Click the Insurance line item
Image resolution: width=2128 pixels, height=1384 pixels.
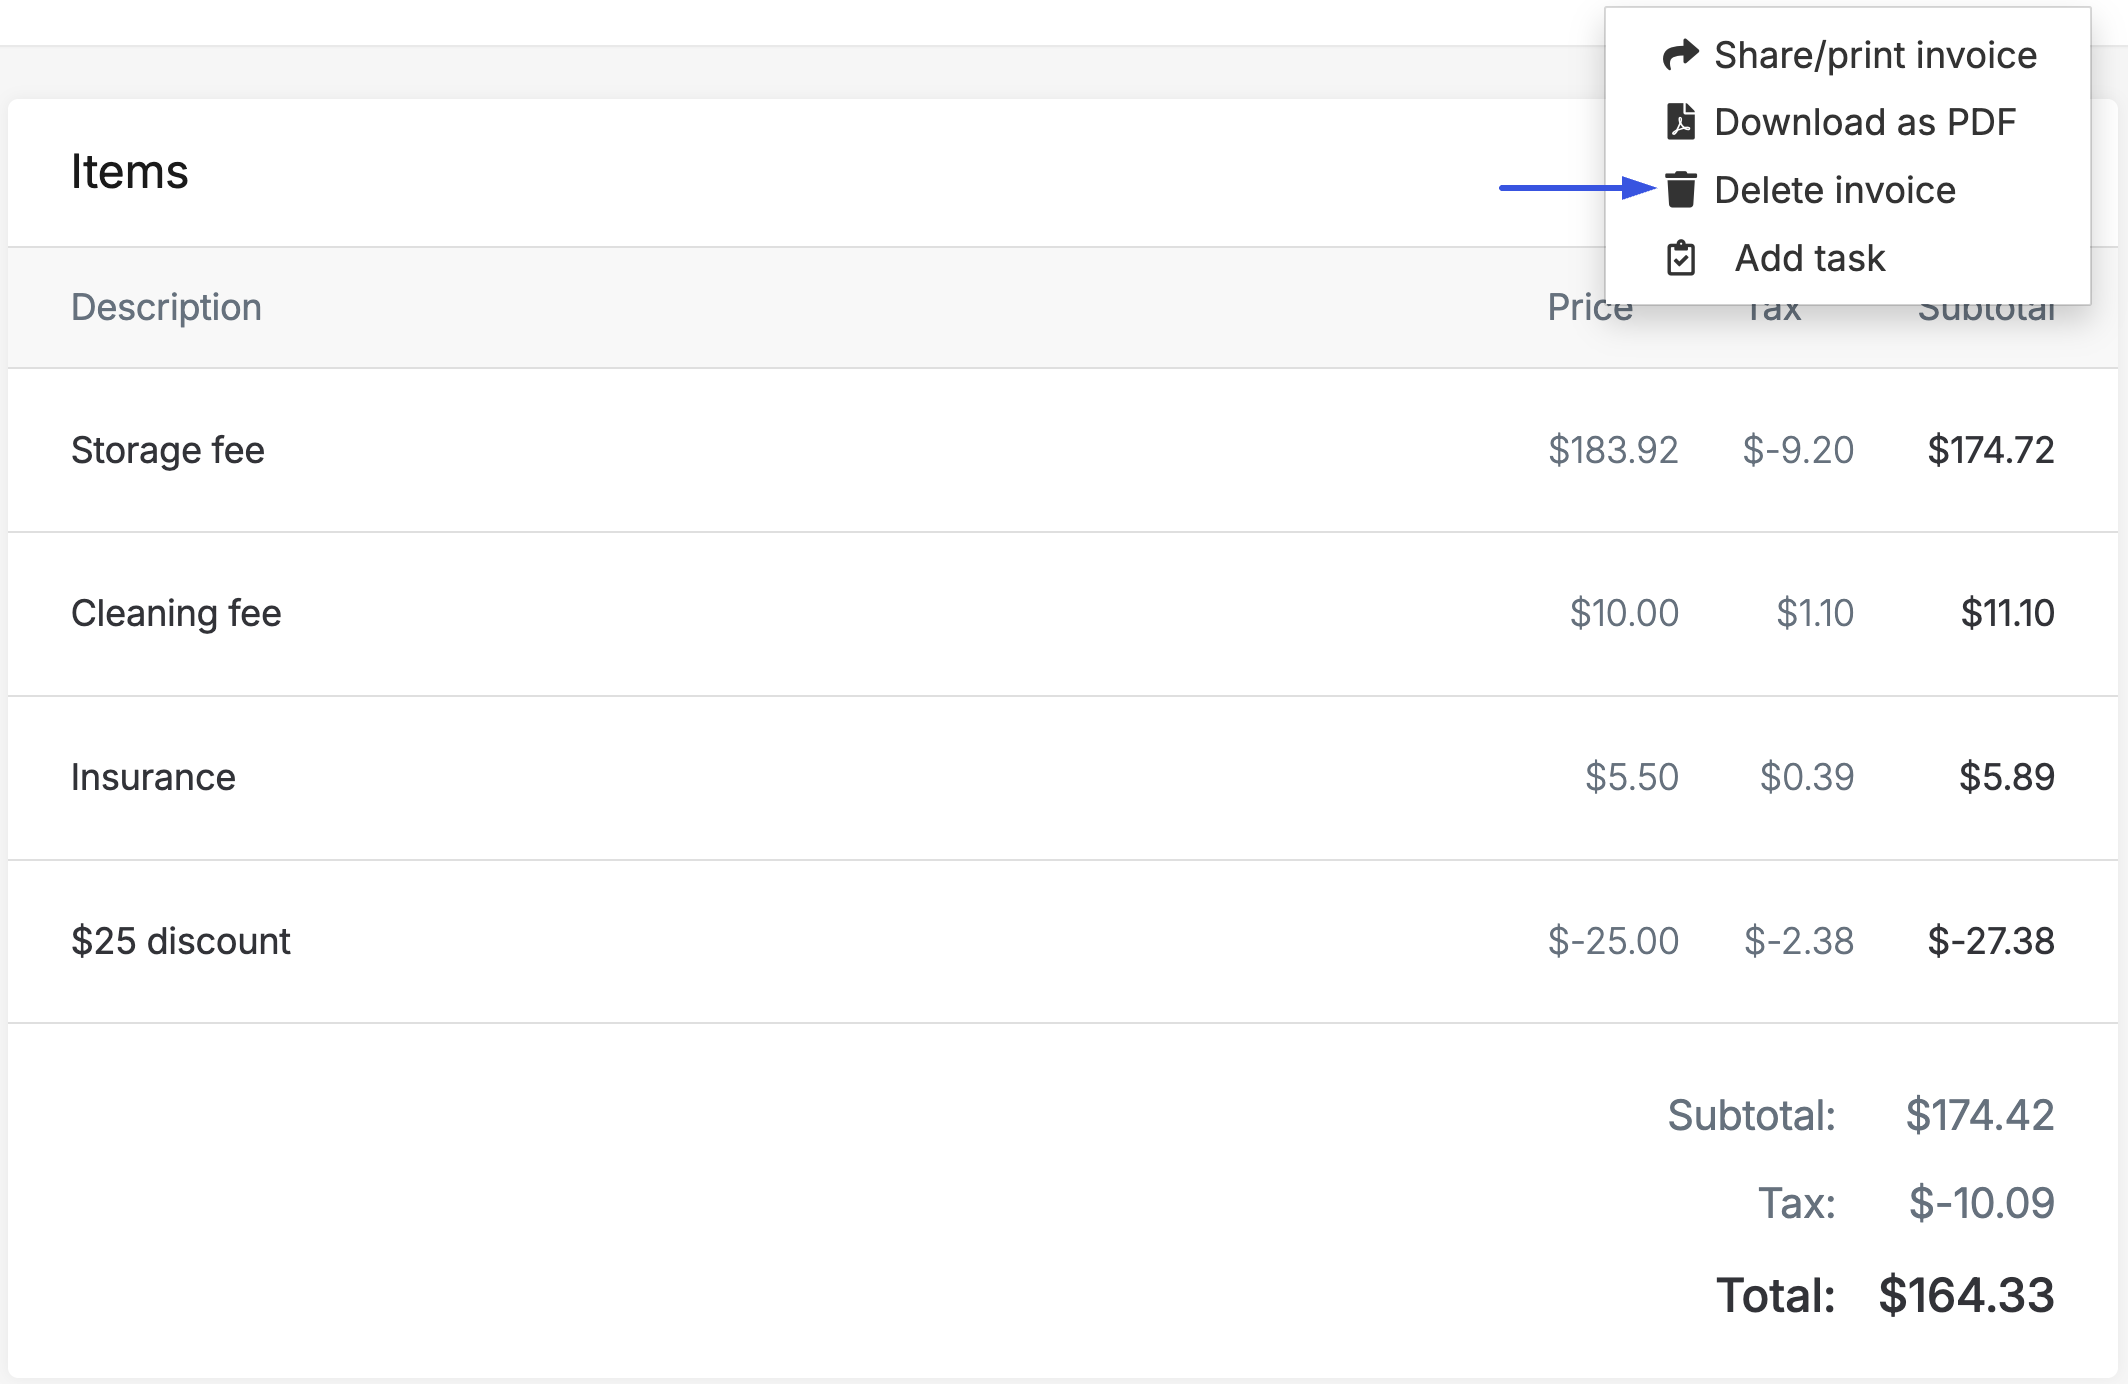(x=153, y=777)
